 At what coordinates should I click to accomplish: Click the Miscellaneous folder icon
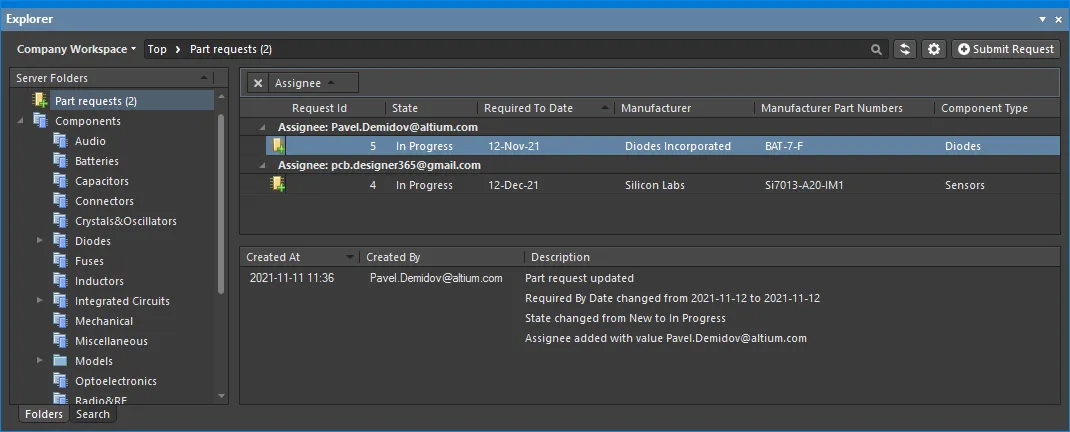coord(60,341)
